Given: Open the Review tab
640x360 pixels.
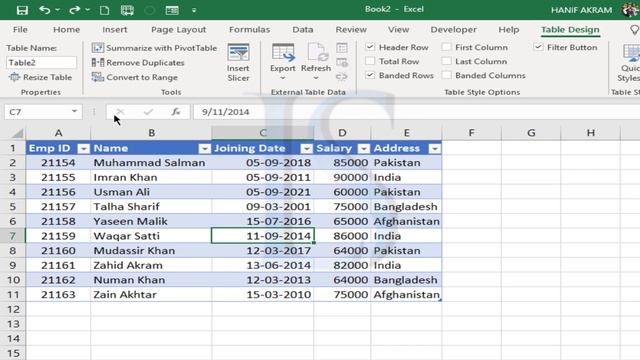Looking at the screenshot, I should tap(351, 29).
